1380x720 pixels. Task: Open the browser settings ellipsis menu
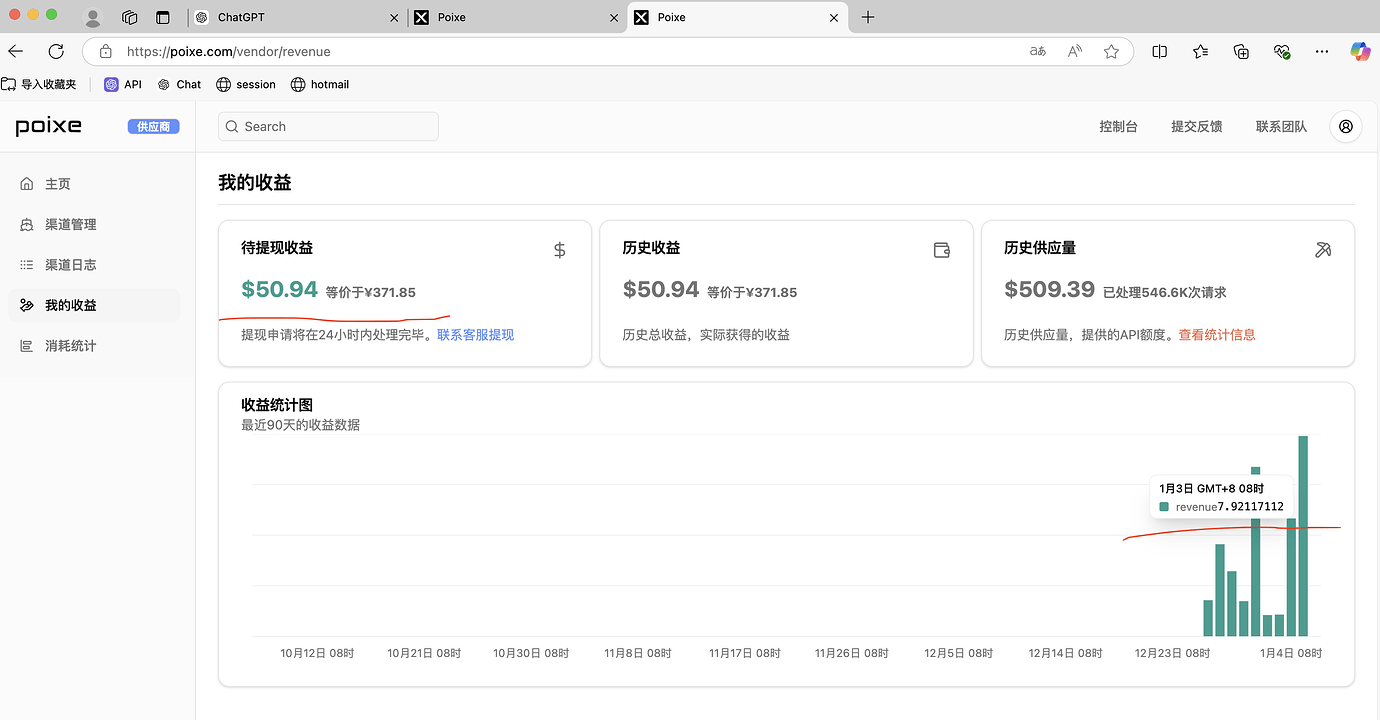click(x=1322, y=51)
